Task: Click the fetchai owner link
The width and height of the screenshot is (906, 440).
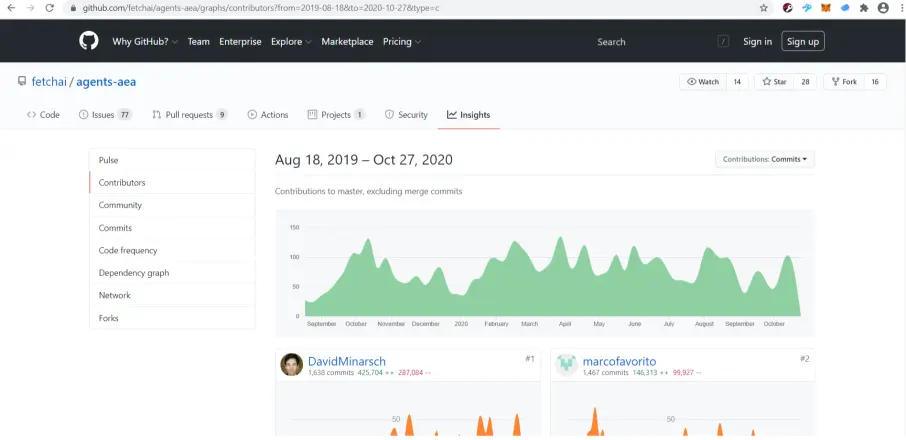Action: pyautogui.click(x=49, y=82)
